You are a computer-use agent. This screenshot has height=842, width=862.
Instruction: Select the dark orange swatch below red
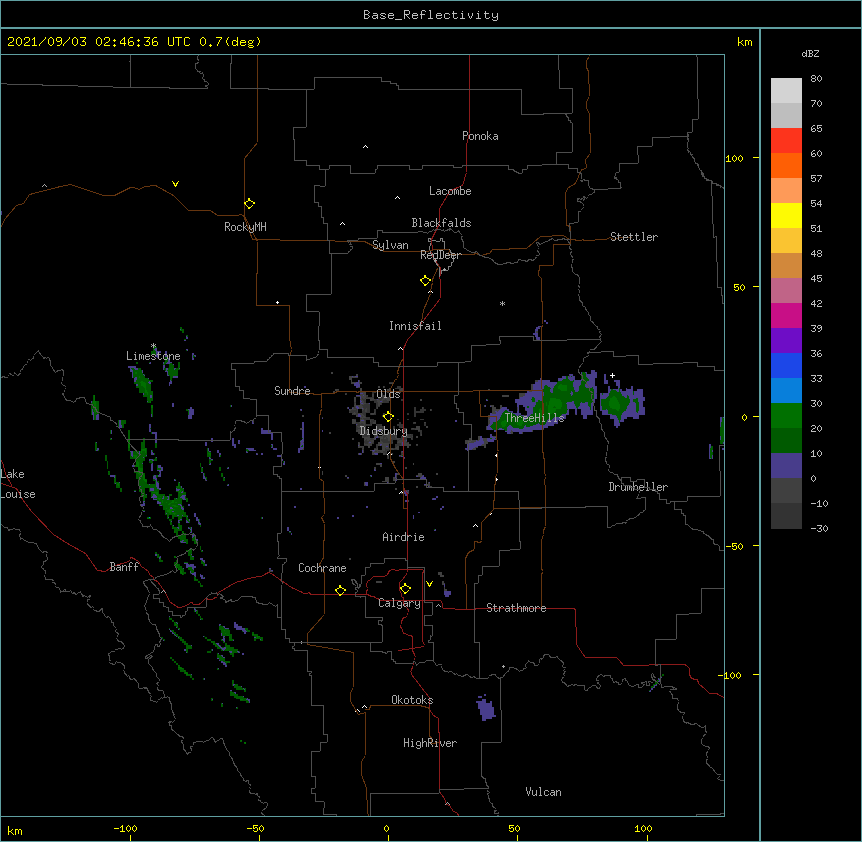(x=786, y=165)
